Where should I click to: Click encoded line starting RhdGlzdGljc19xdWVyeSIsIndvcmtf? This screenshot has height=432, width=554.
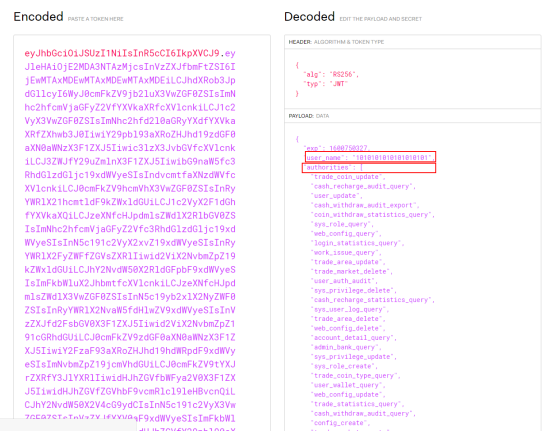(130, 175)
